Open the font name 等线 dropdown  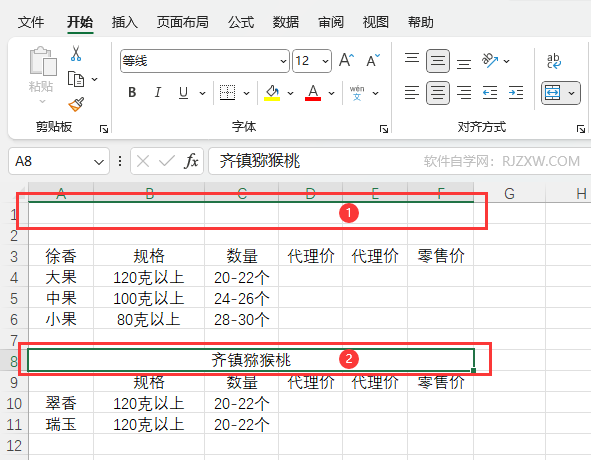point(283,61)
